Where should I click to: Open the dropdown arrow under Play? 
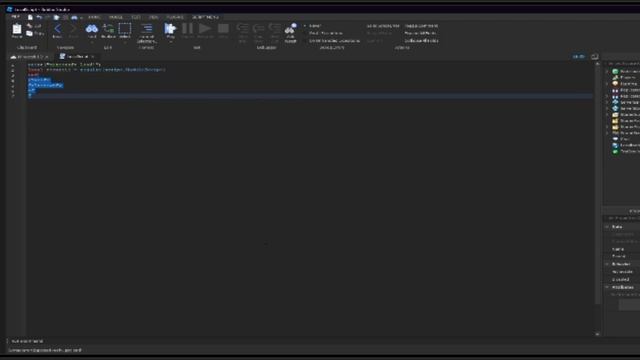click(x=170, y=42)
